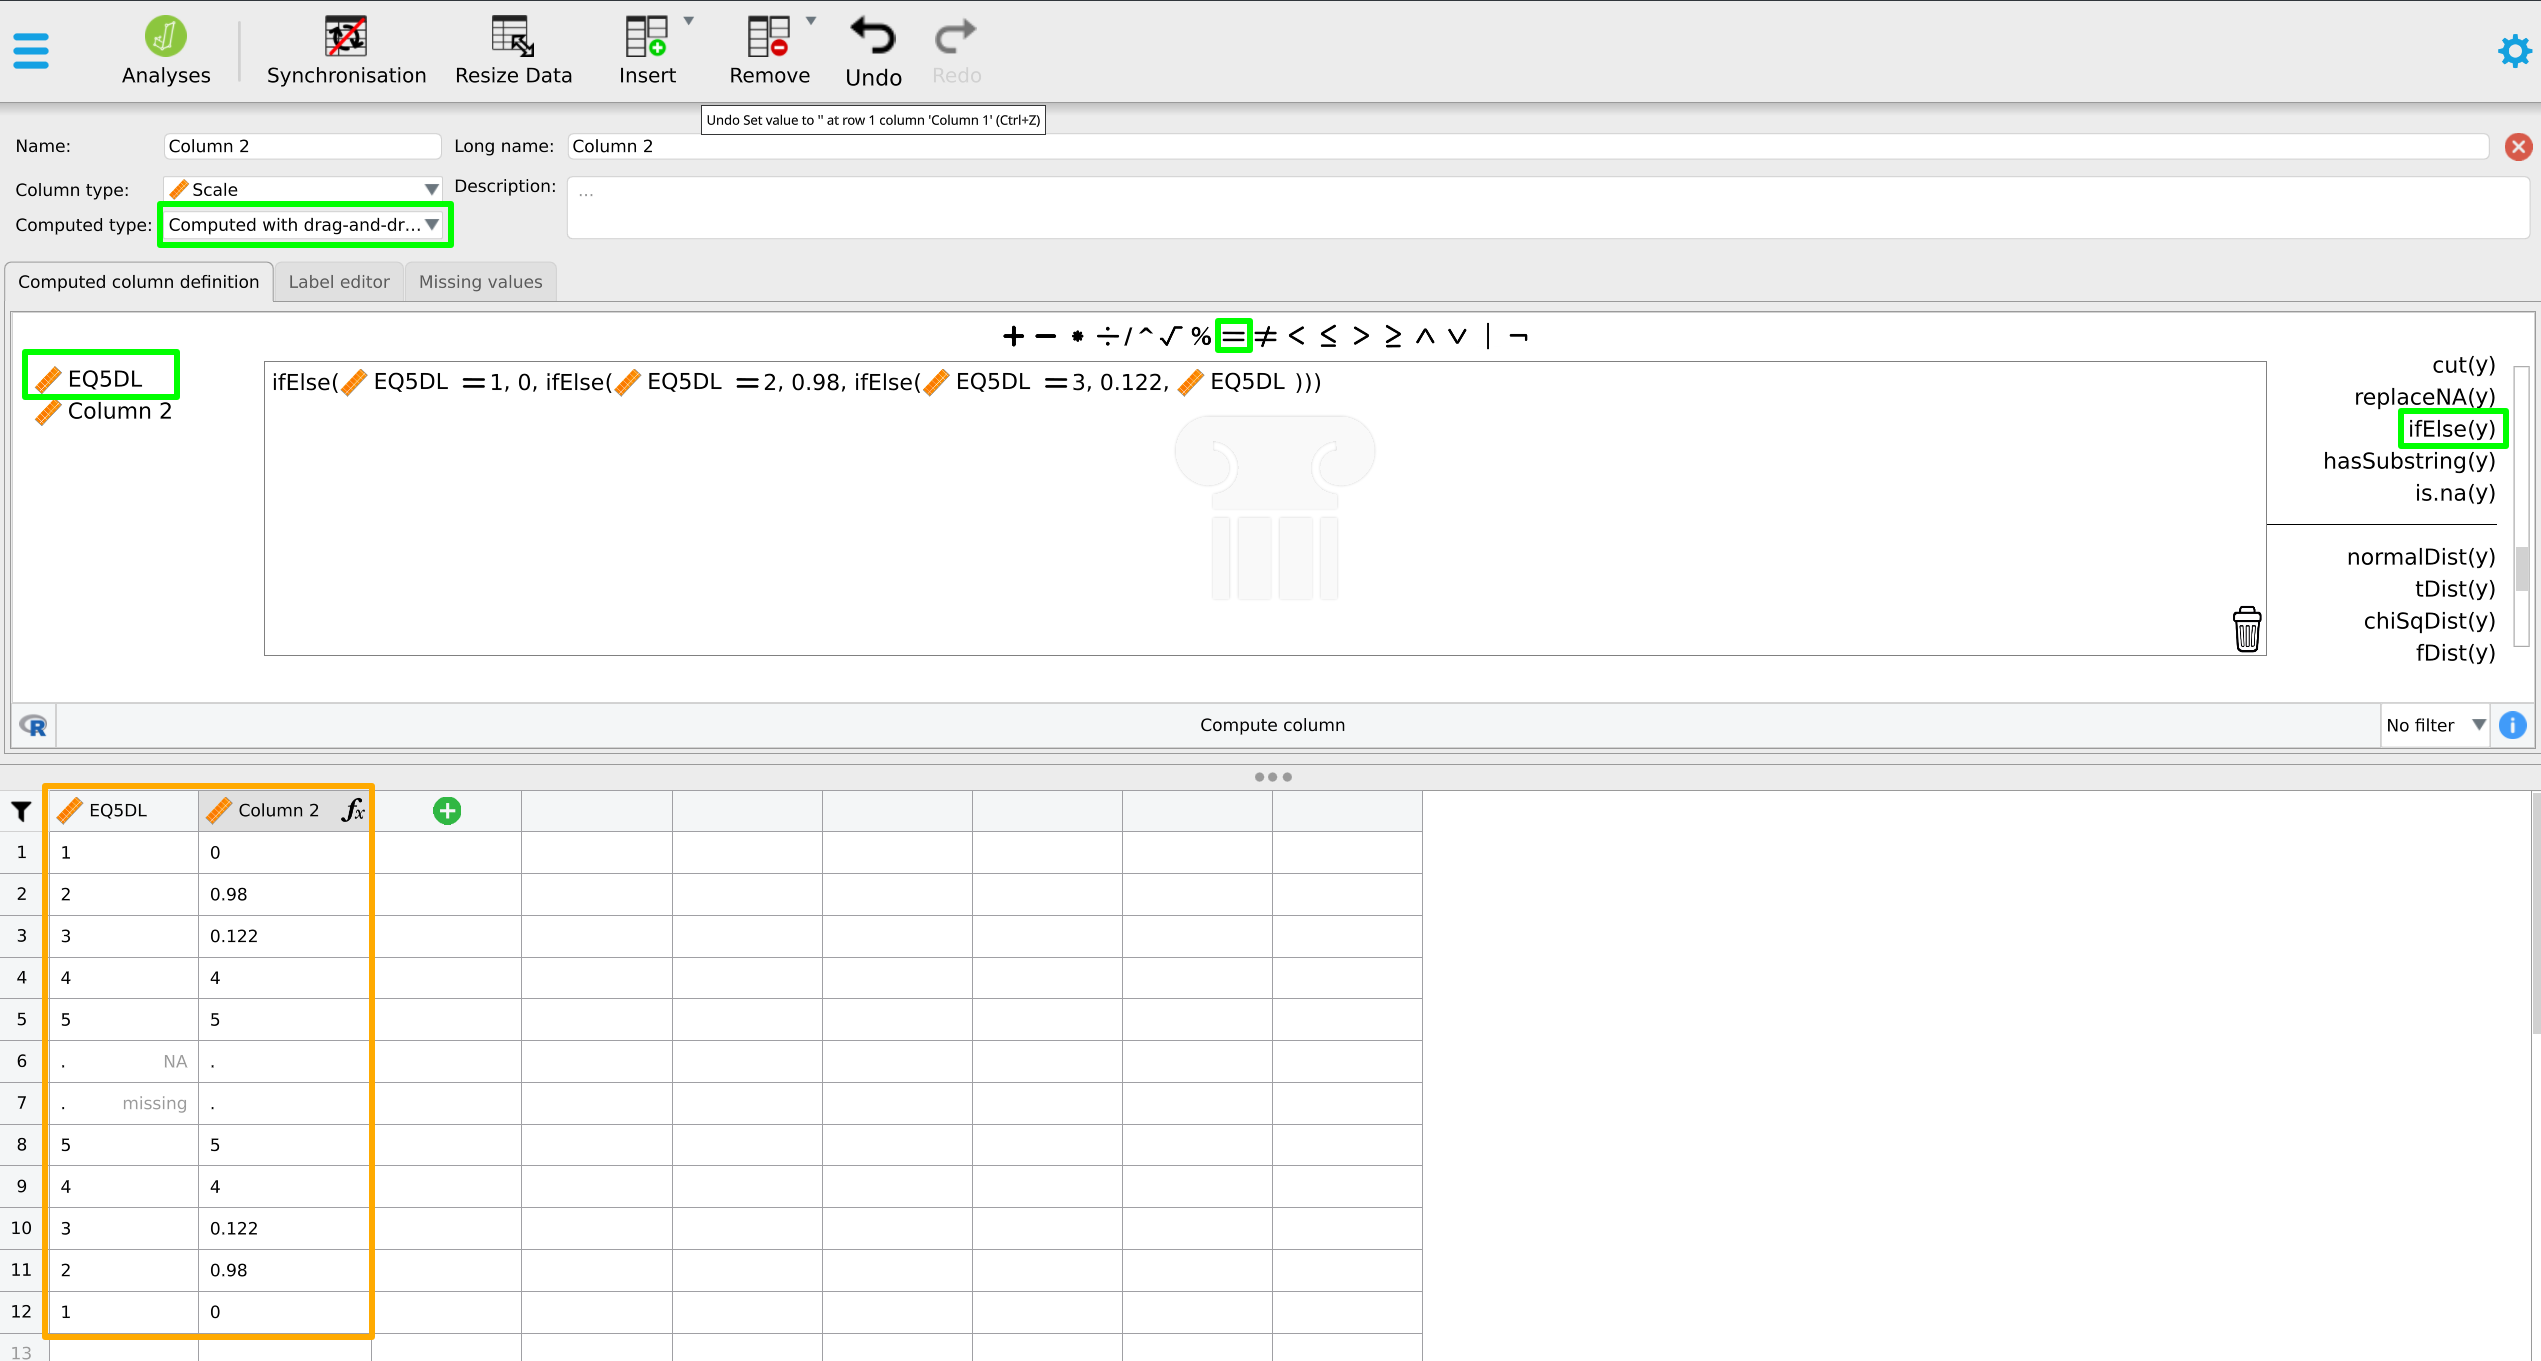Click the blue info help icon
Viewport: 2541px width, 1361px height.
point(2512,725)
